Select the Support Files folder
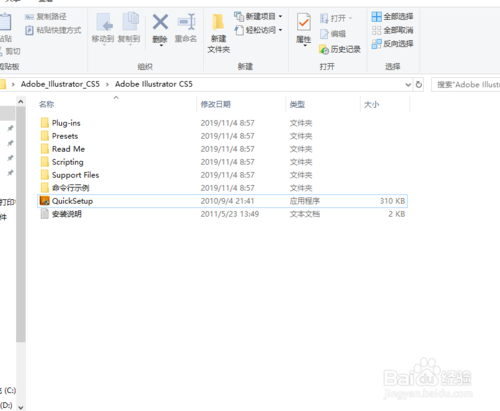 (222, 175)
